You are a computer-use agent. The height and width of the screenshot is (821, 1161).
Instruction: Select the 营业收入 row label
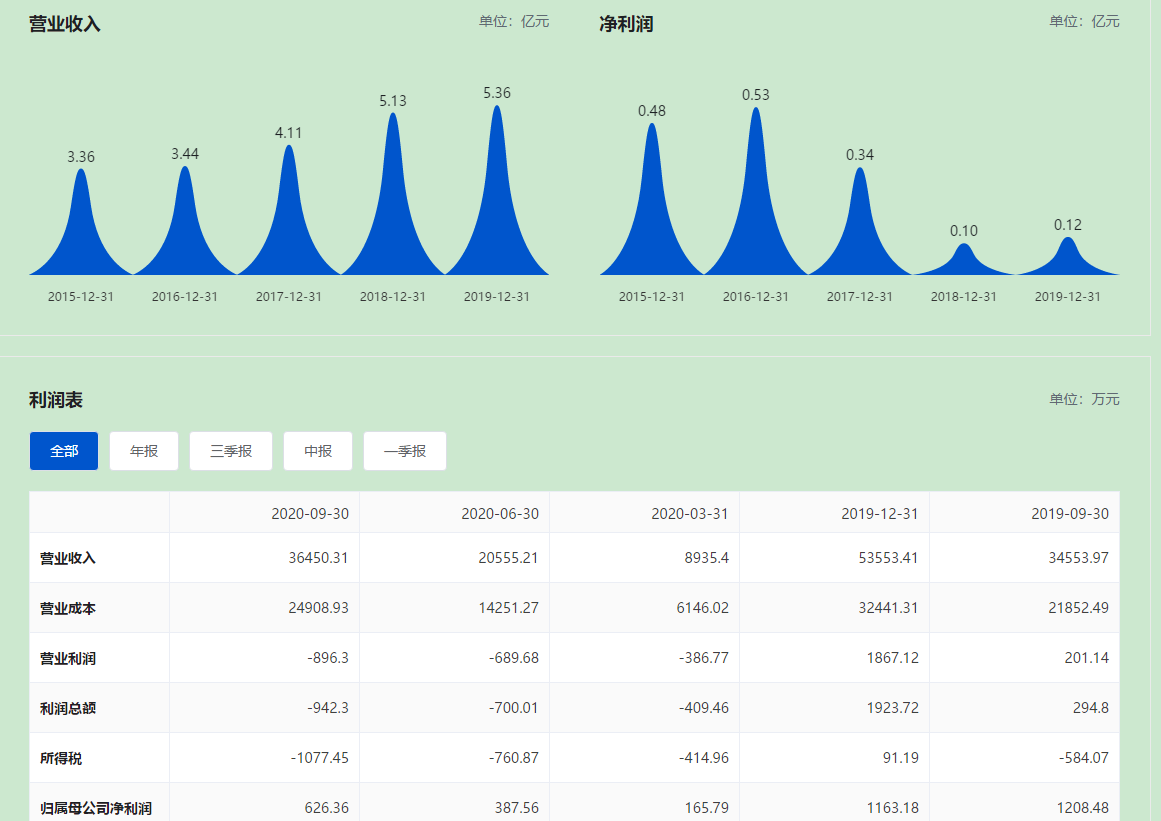click(x=68, y=558)
